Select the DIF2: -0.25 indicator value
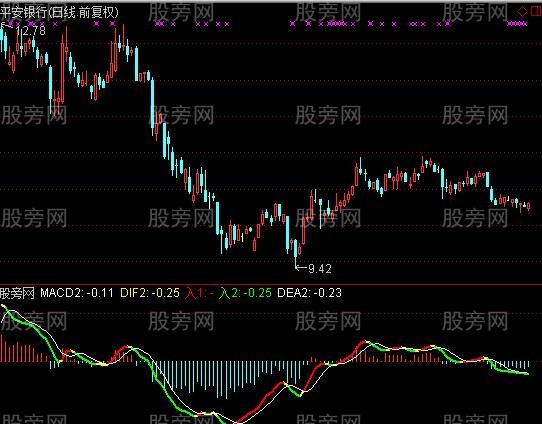The width and height of the screenshot is (542, 424). point(150,293)
